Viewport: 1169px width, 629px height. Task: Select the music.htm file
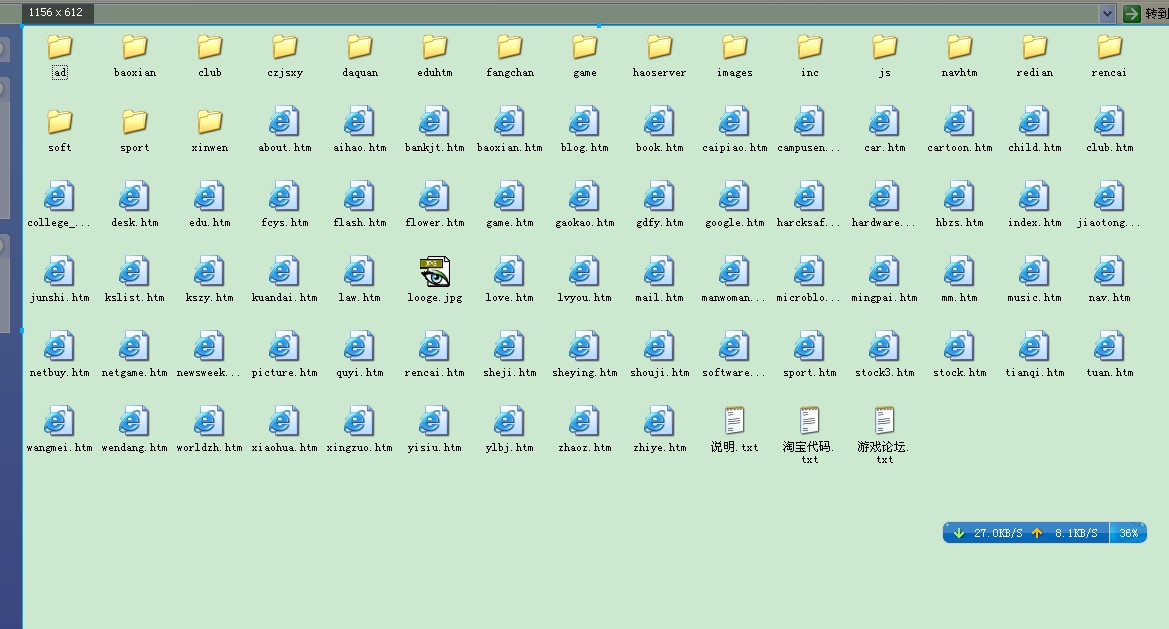1034,272
